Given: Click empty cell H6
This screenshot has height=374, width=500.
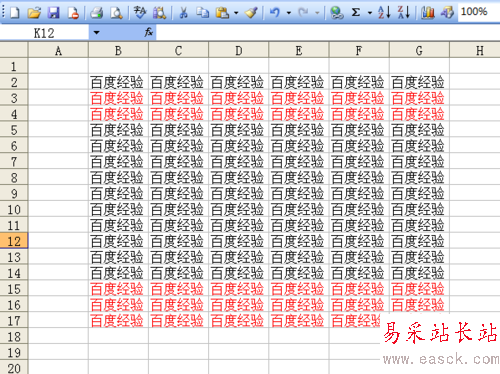Looking at the screenshot, I should (x=475, y=146).
